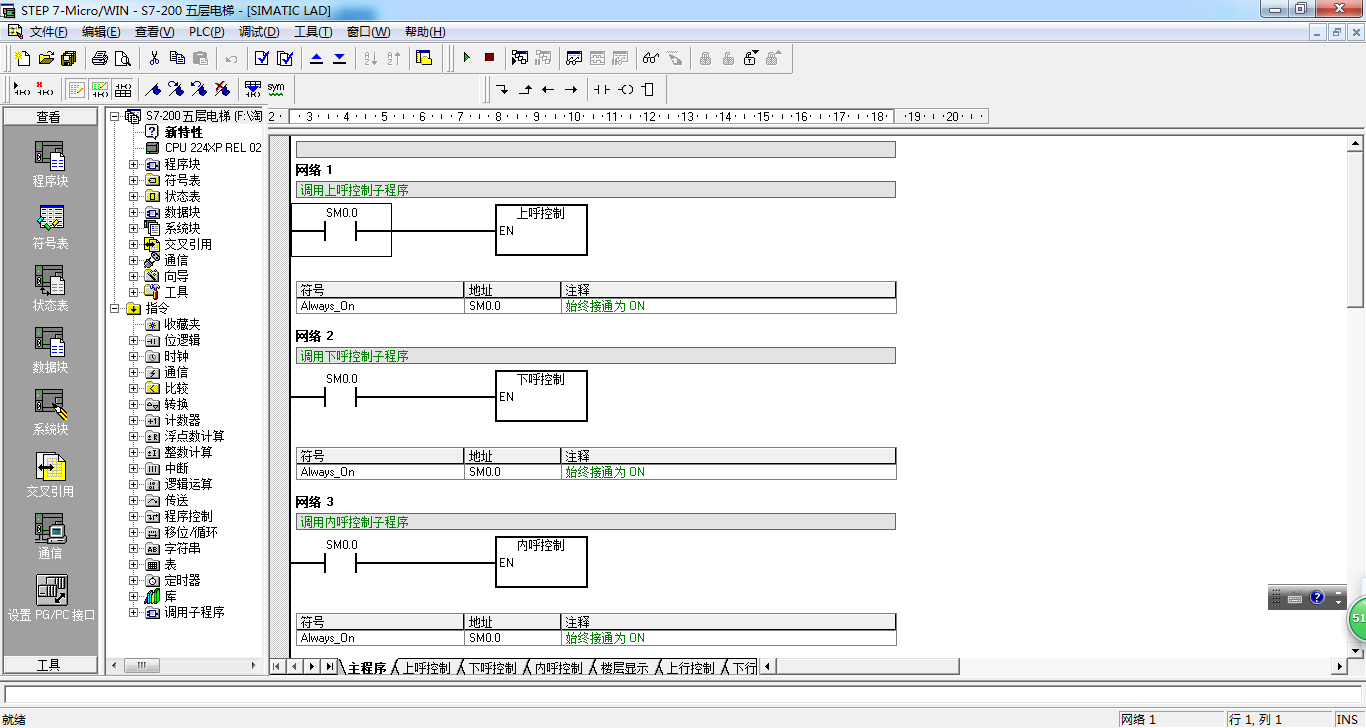This screenshot has height=728, width=1366.
Task: Insert a box from the LAD toolbar
Action: coord(648,89)
